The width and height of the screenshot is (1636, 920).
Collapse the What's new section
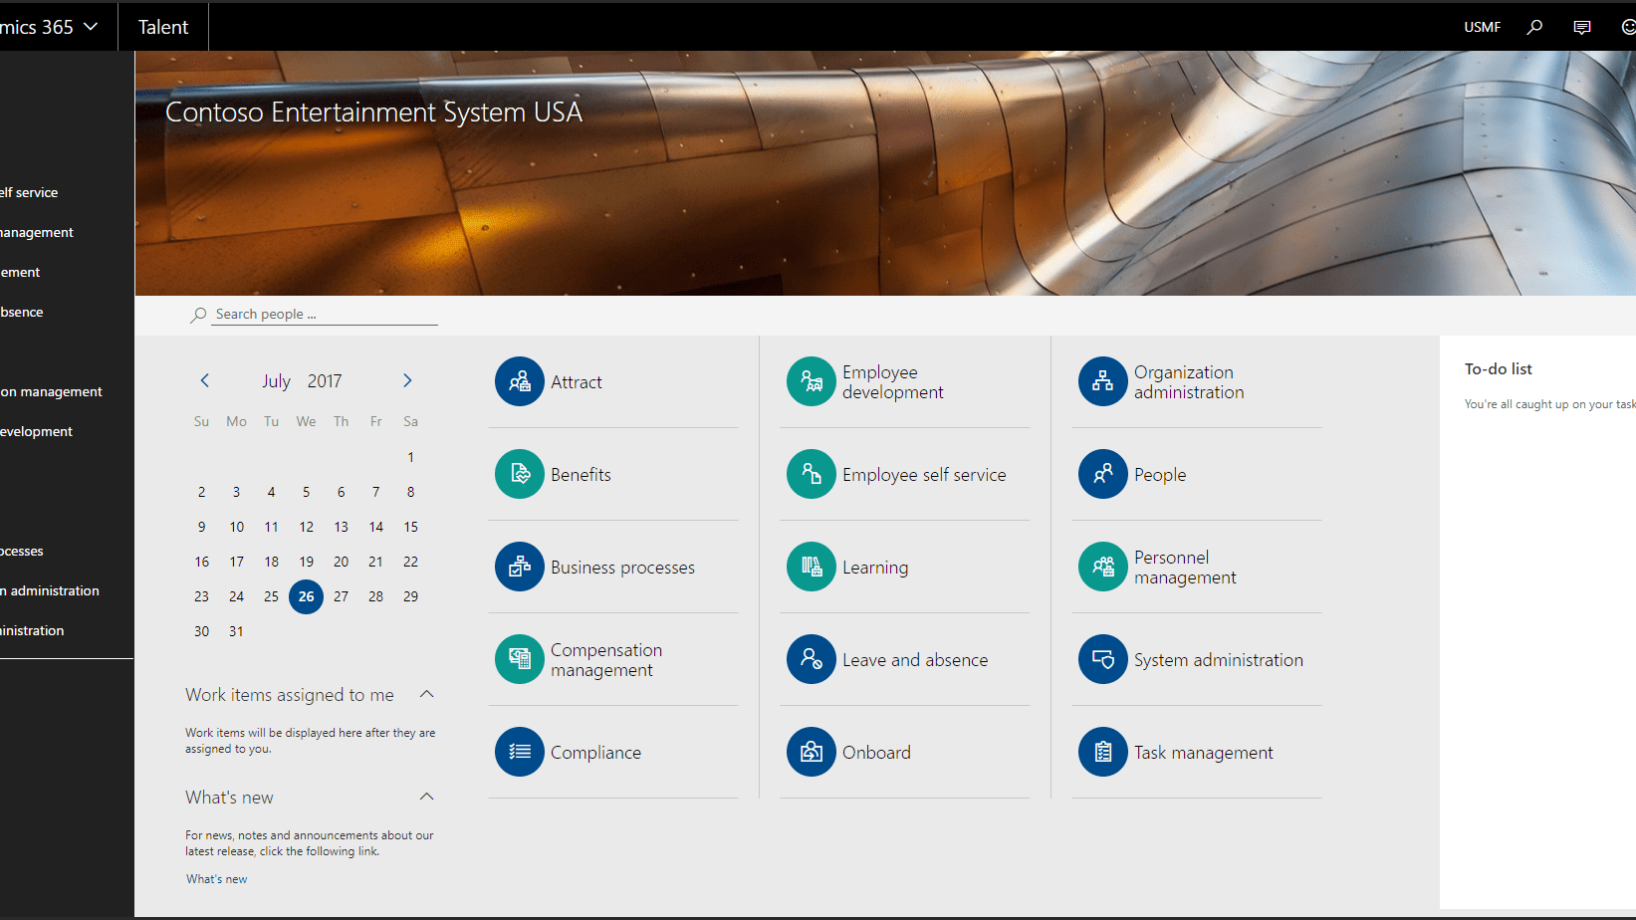point(426,797)
